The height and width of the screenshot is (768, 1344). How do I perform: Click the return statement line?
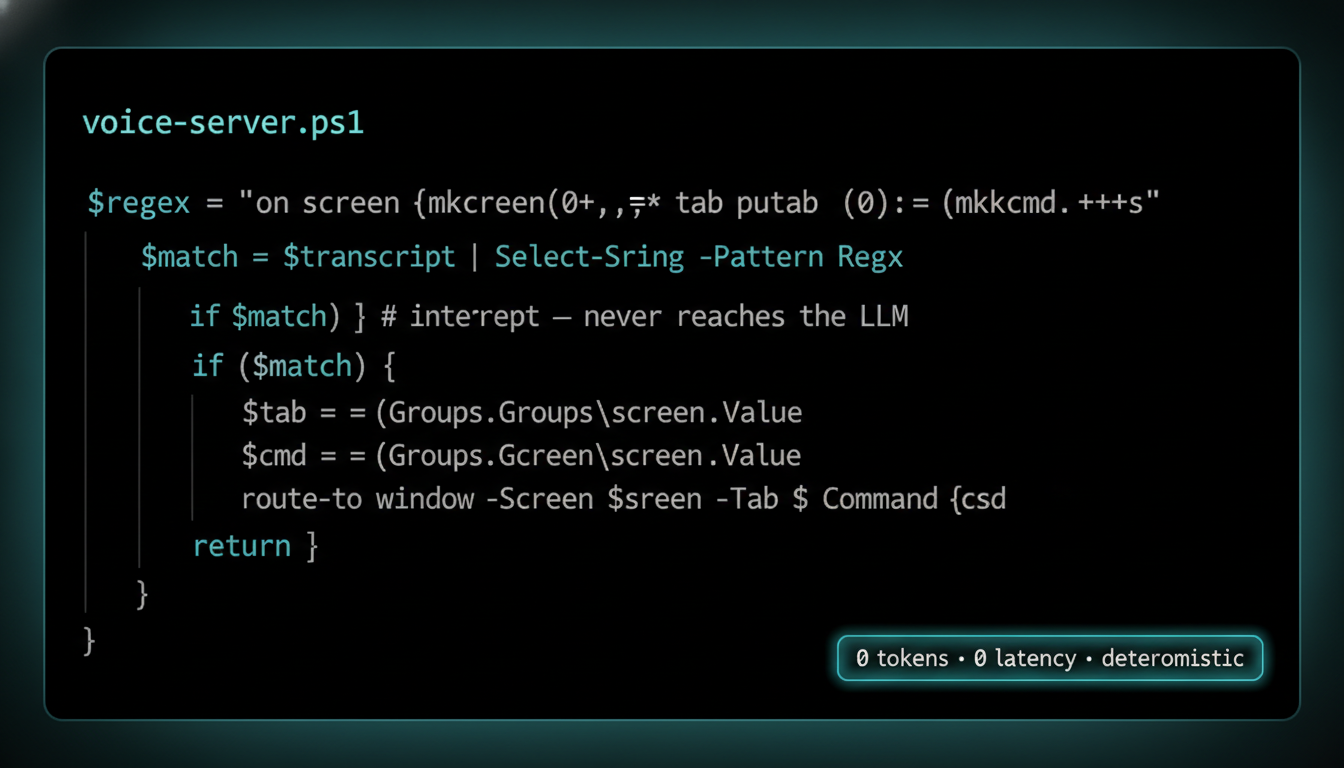click(x=255, y=546)
